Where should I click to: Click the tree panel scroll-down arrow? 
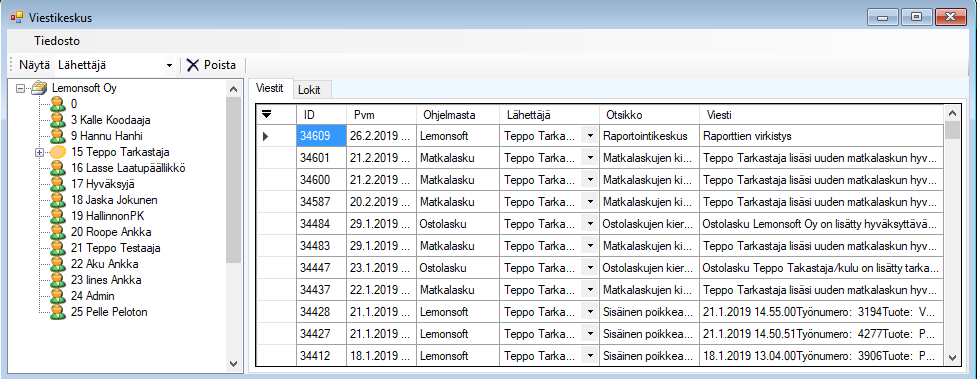(234, 363)
